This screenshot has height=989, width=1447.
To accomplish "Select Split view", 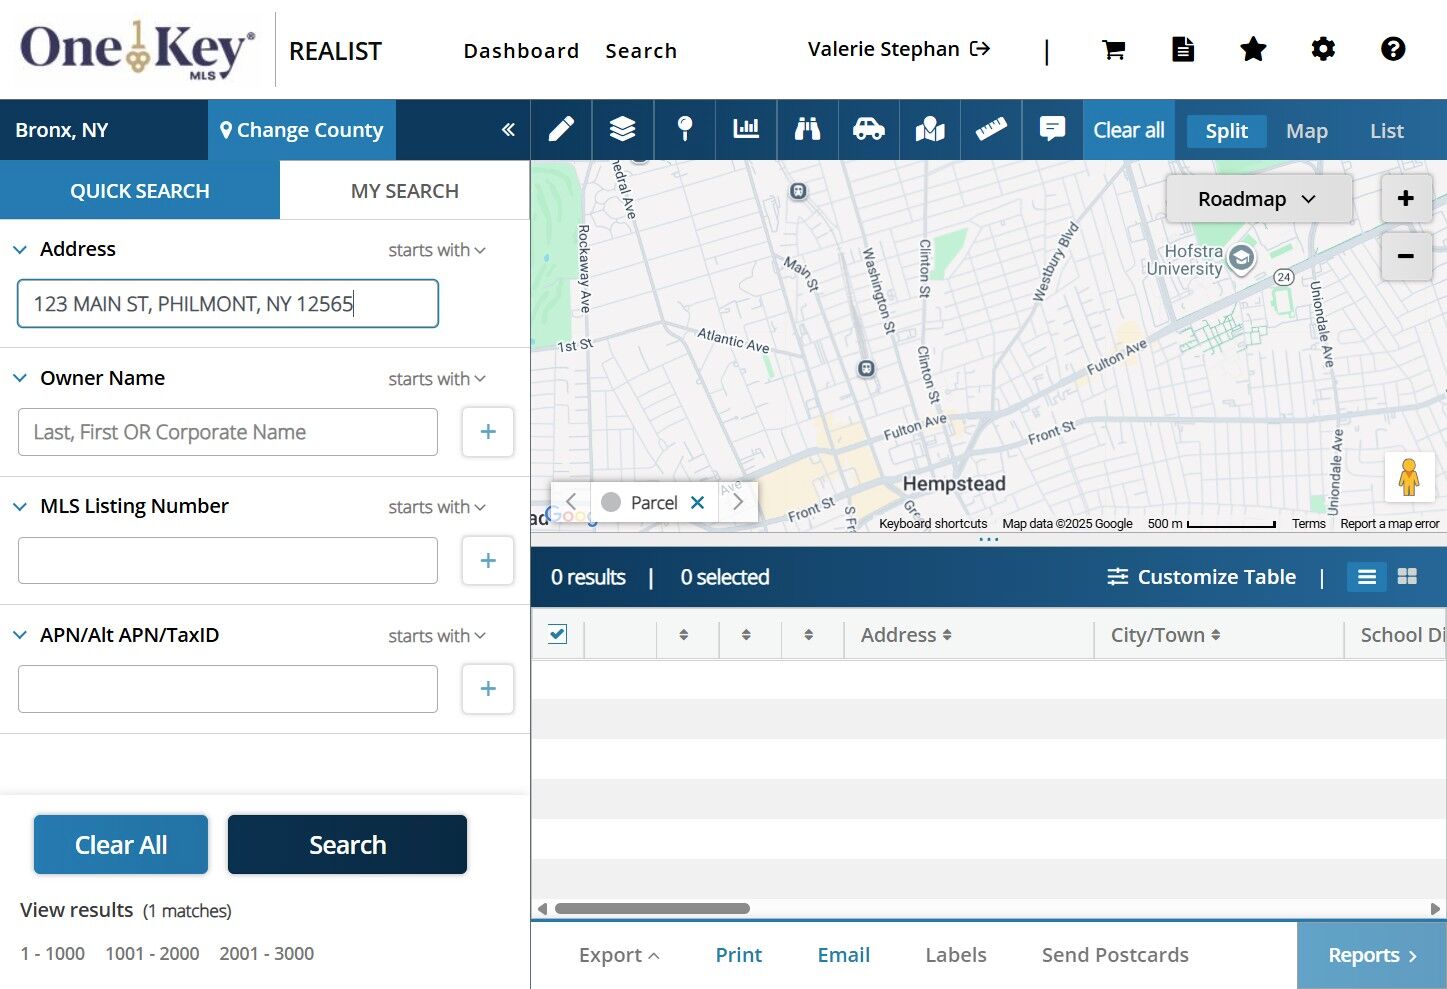I will (1226, 131).
